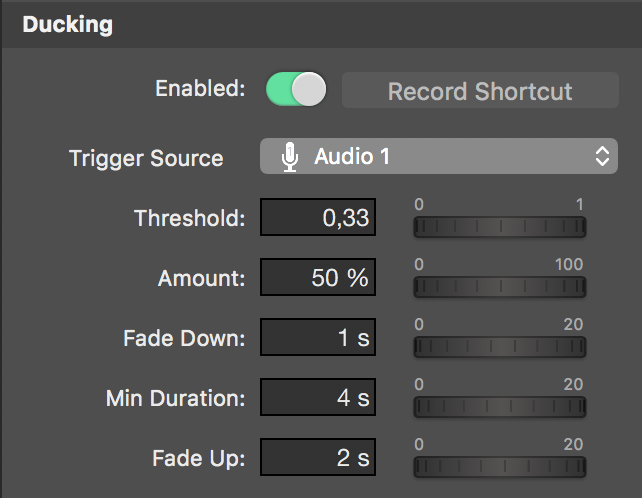Click the Threshold value field
The width and height of the screenshot is (642, 498).
(318, 217)
